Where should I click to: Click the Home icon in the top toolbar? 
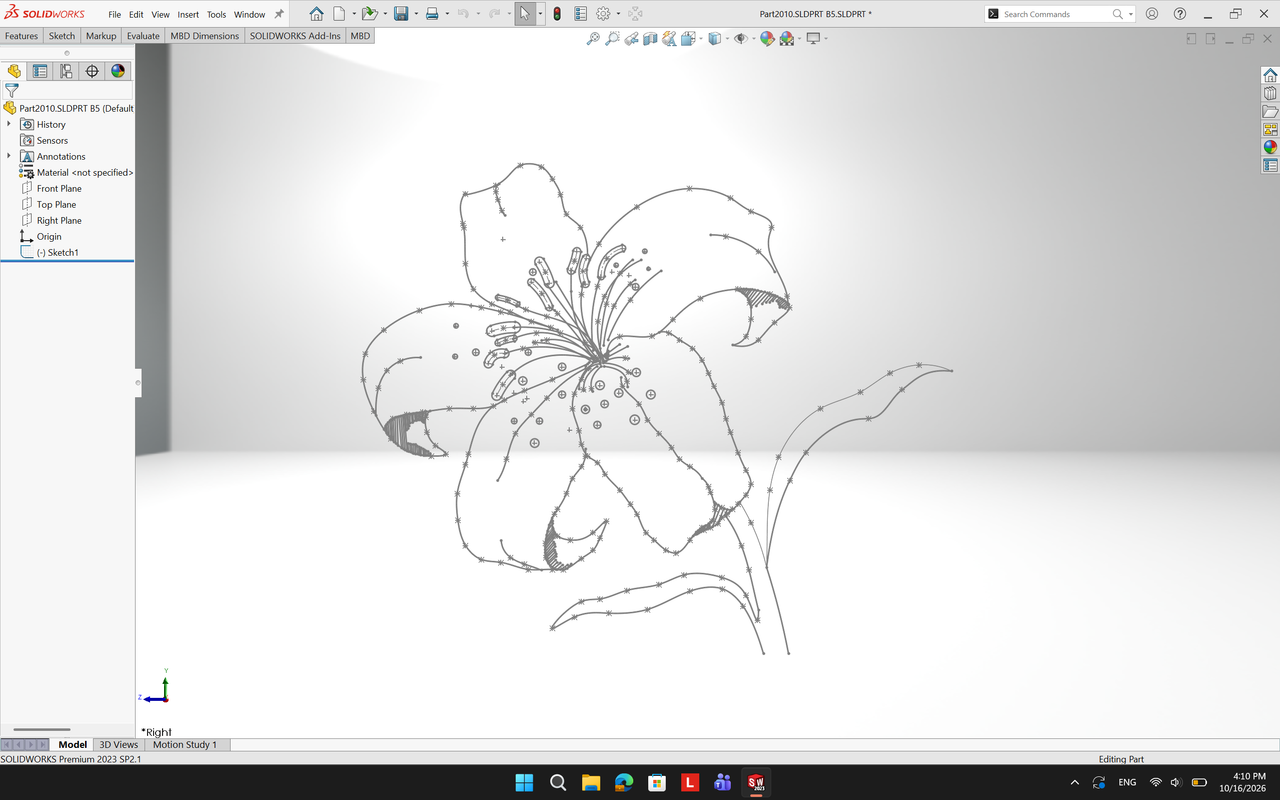(317, 14)
